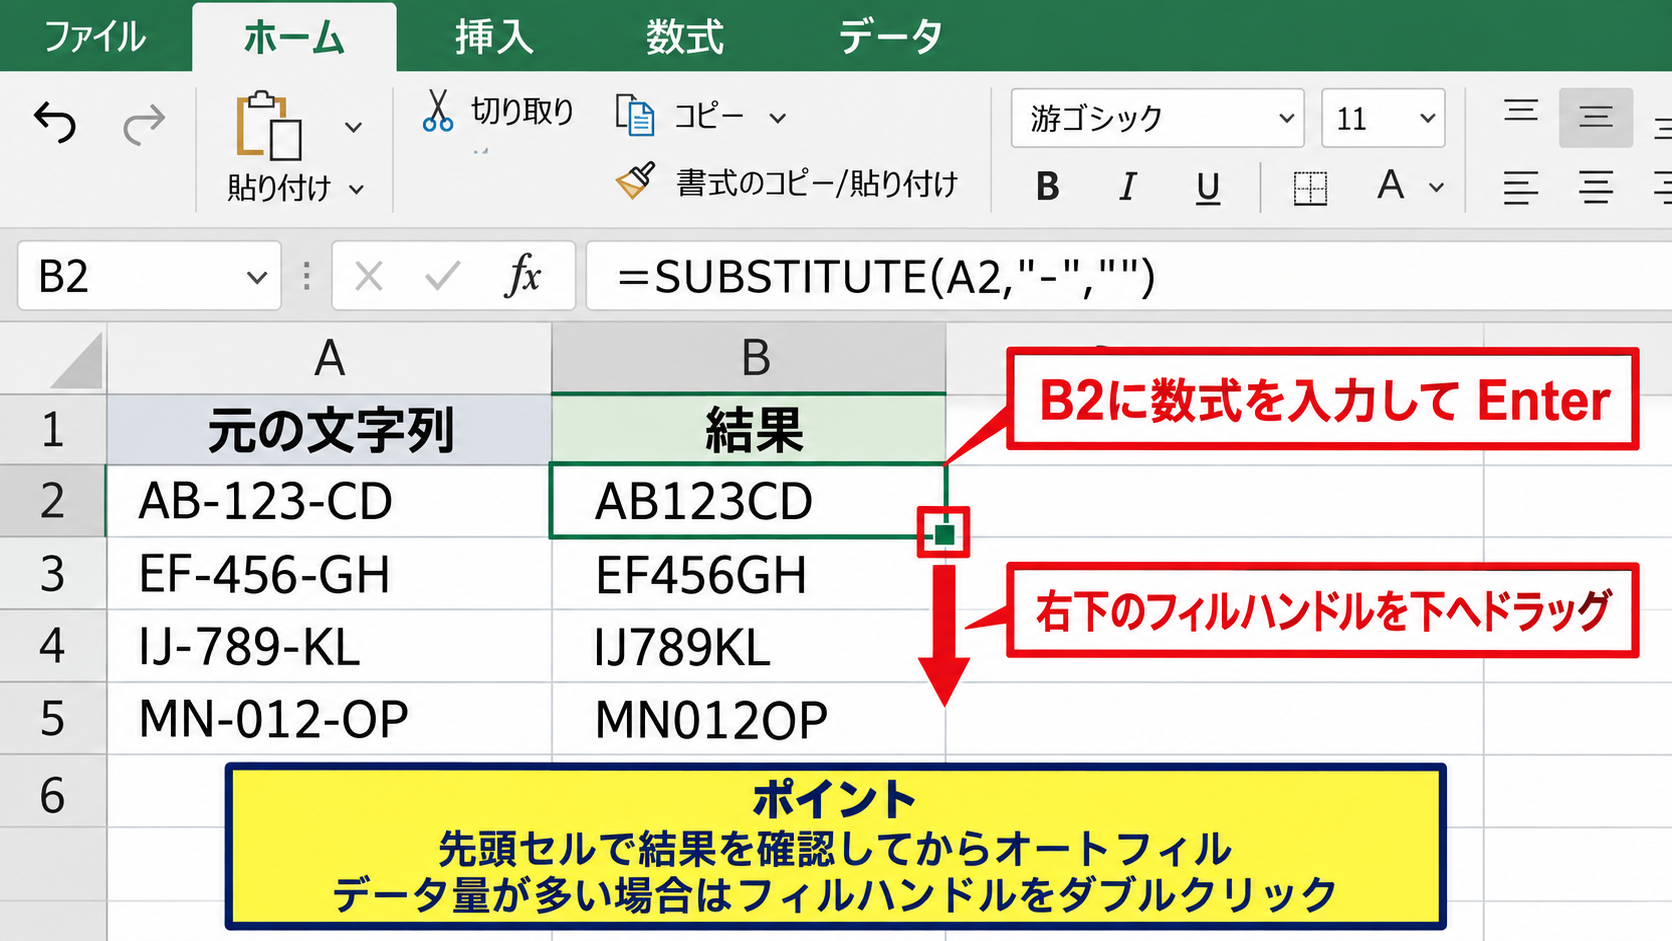Select the 元の文字列 header cell

[329, 430]
